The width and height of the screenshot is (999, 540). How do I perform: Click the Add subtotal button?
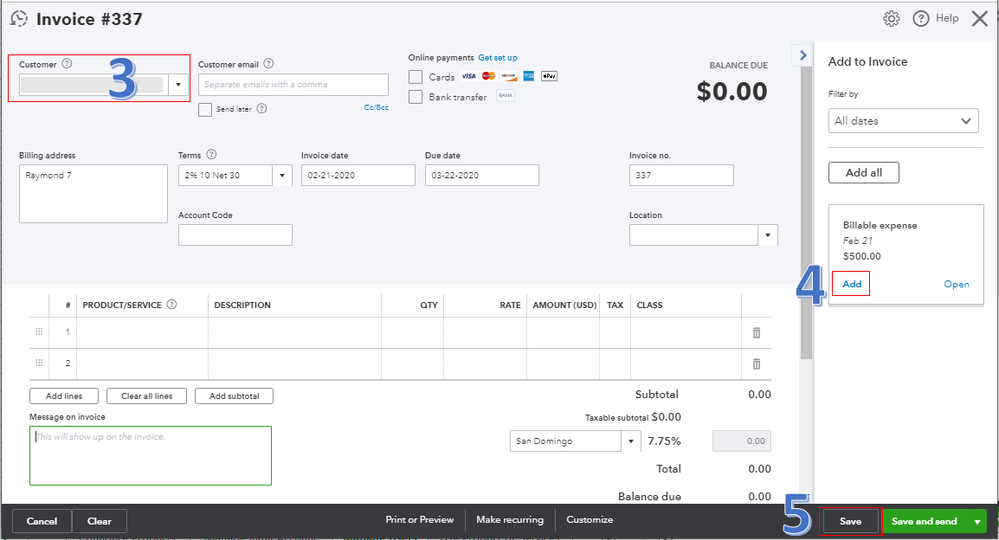234,396
